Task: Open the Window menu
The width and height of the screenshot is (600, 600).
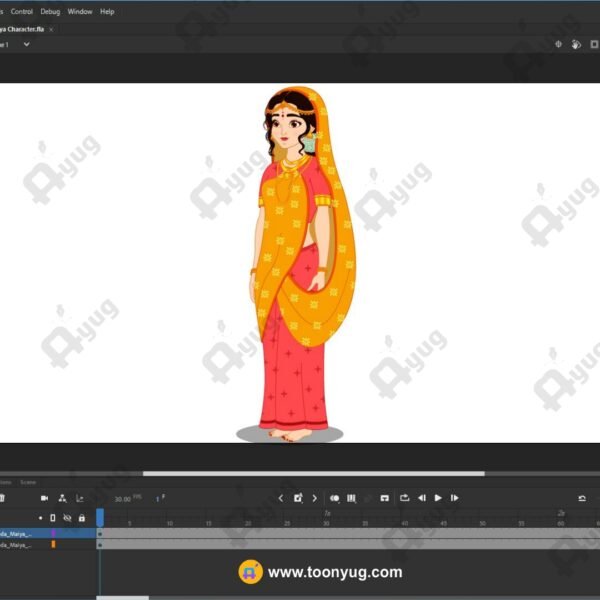Action: pyautogui.click(x=80, y=11)
